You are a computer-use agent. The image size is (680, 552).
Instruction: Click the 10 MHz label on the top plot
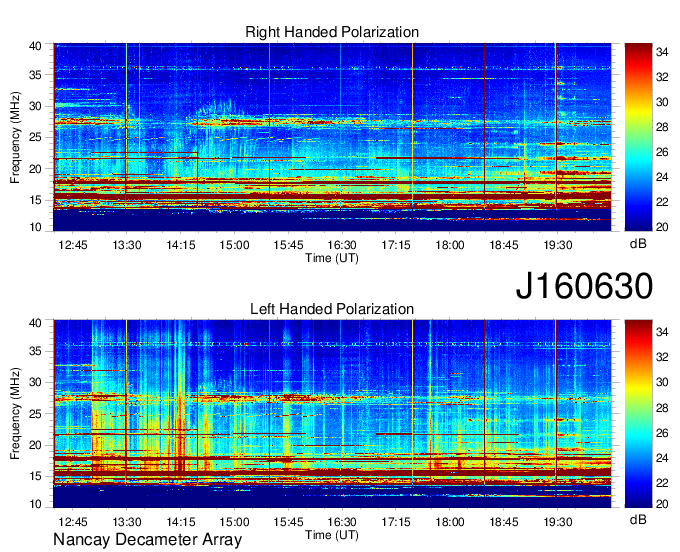pos(36,227)
